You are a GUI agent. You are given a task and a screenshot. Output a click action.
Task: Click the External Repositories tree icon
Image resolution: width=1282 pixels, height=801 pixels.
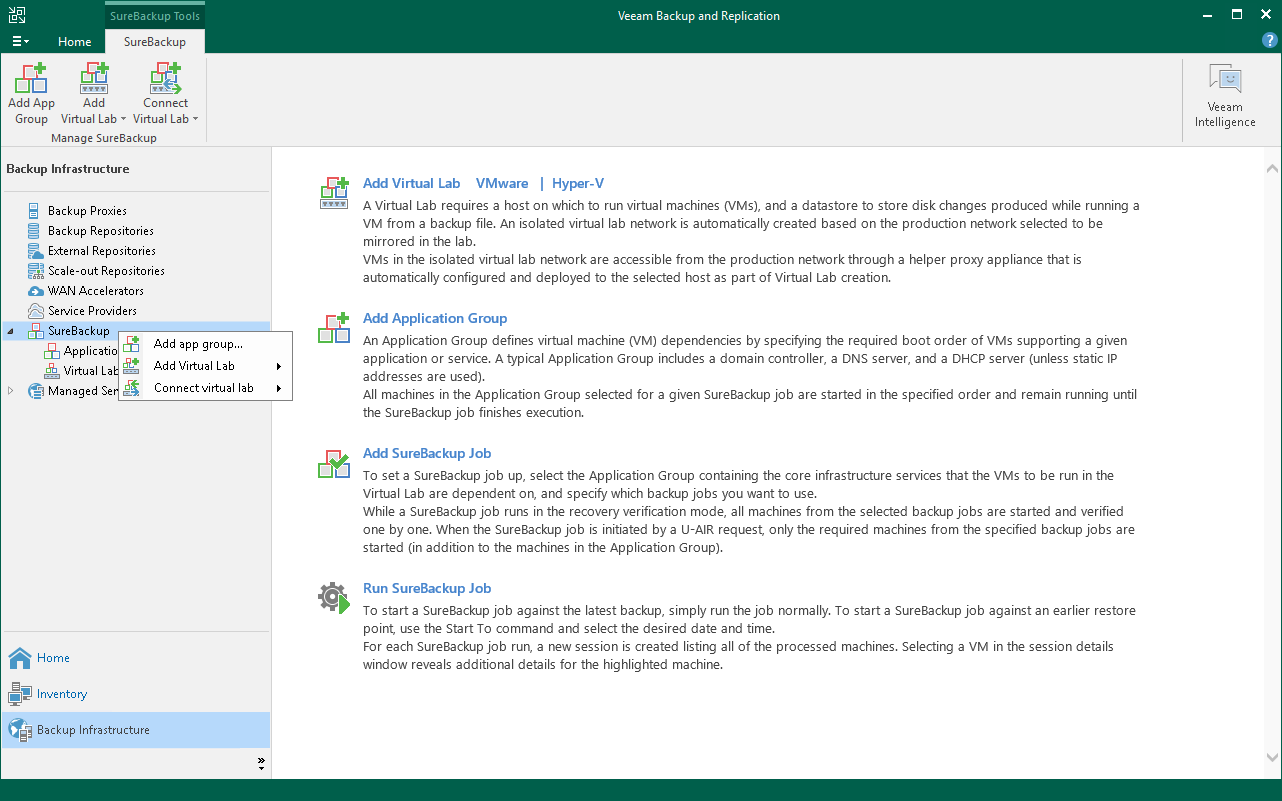tap(36, 251)
